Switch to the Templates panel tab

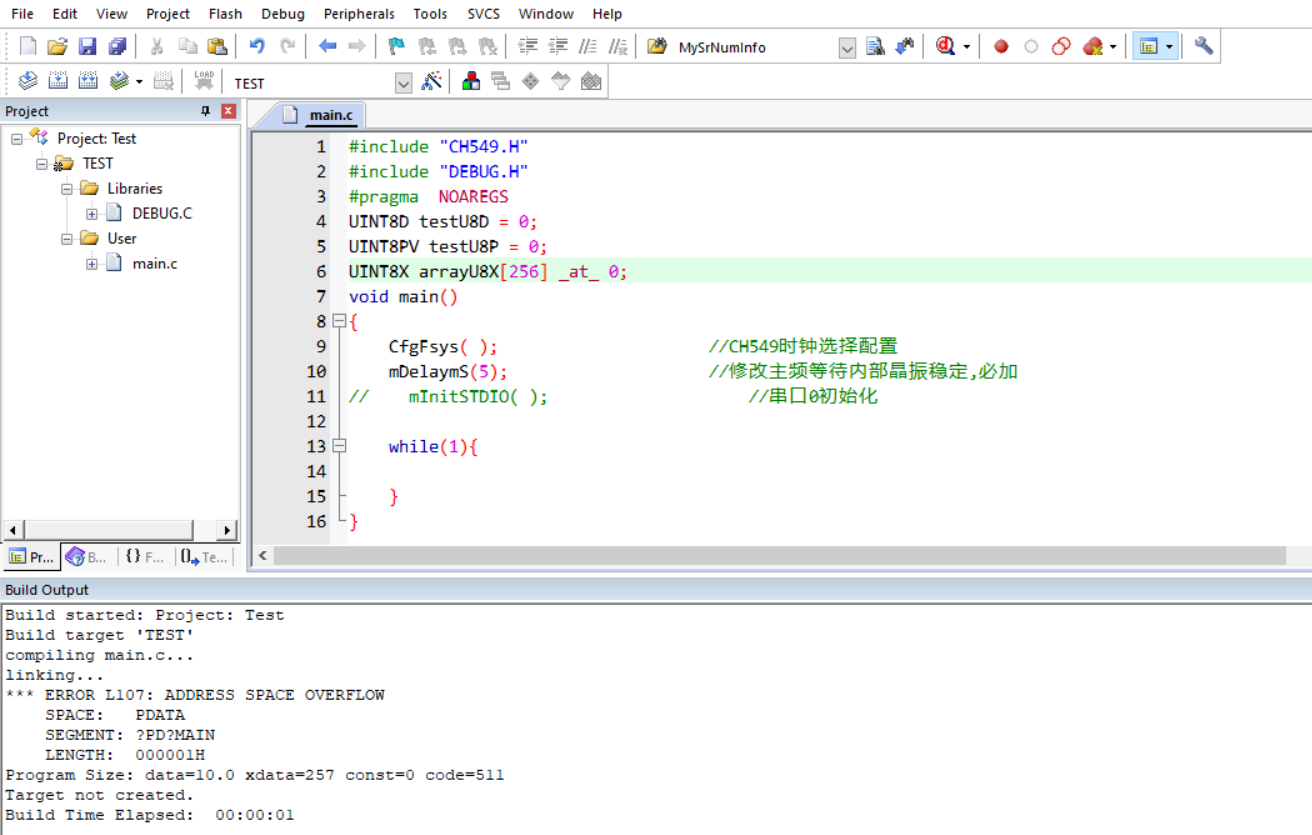pyautogui.click(x=204, y=557)
